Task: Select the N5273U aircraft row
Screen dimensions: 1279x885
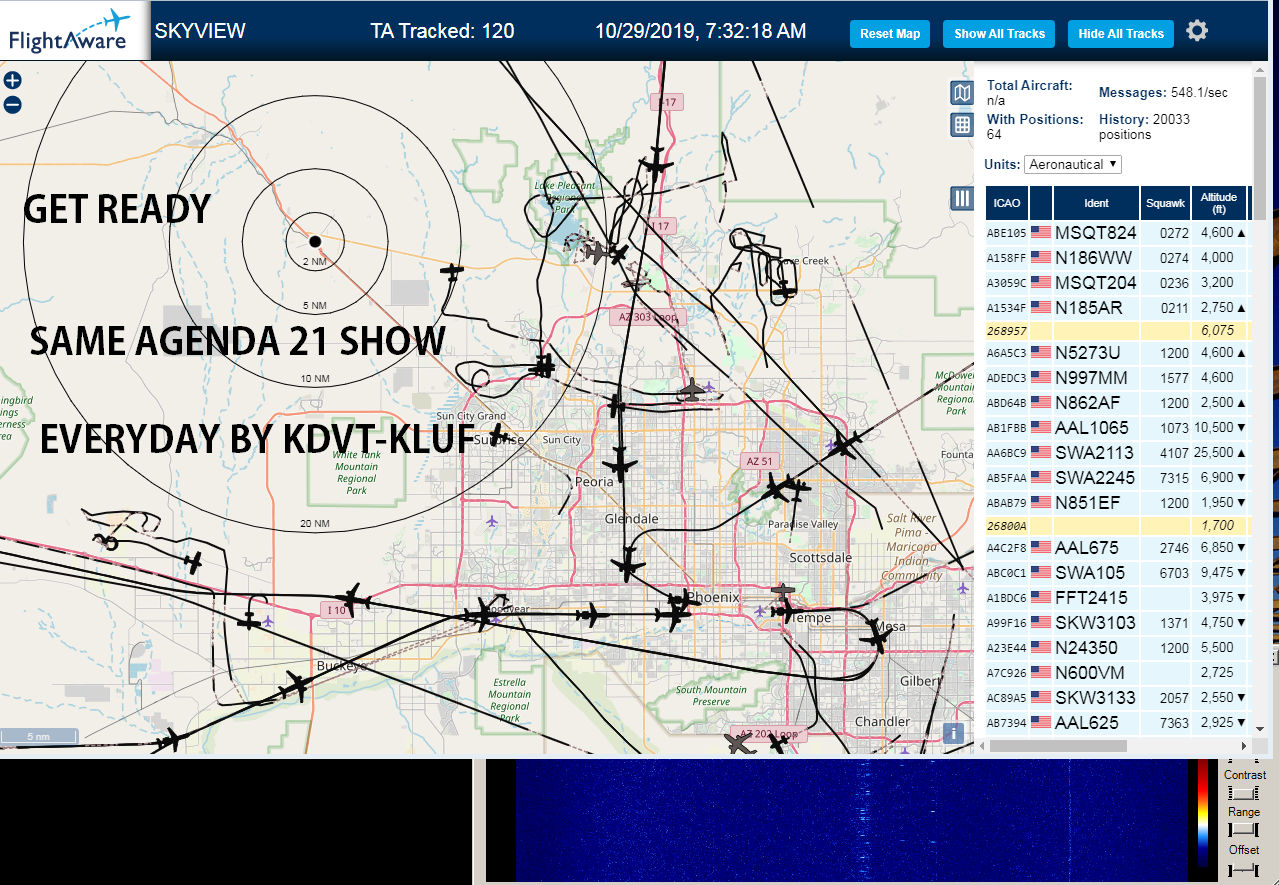Action: tap(1117, 352)
